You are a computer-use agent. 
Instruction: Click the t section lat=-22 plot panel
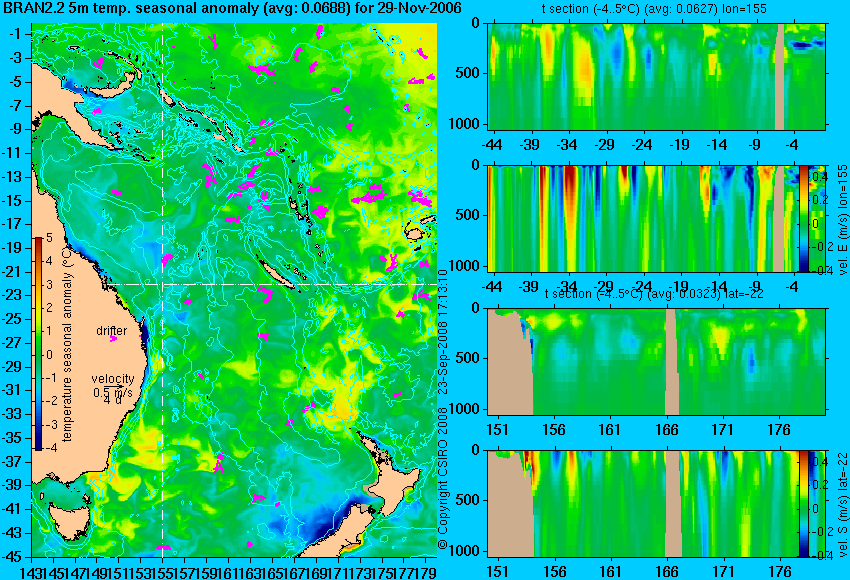coord(657,362)
